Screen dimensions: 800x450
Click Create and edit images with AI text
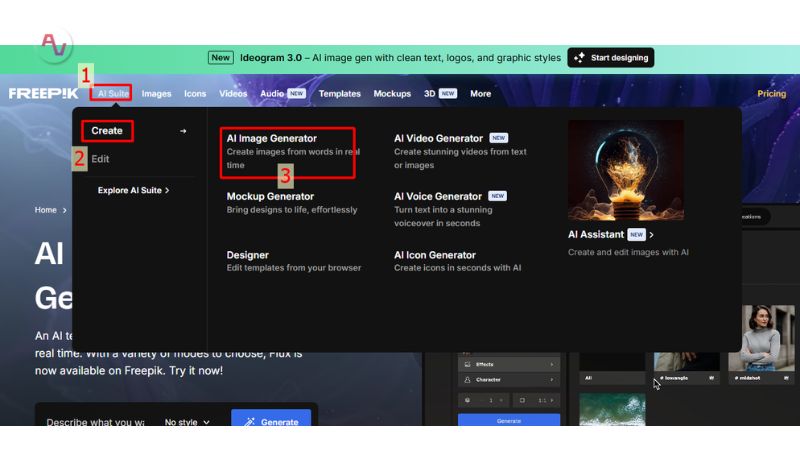[x=628, y=252]
